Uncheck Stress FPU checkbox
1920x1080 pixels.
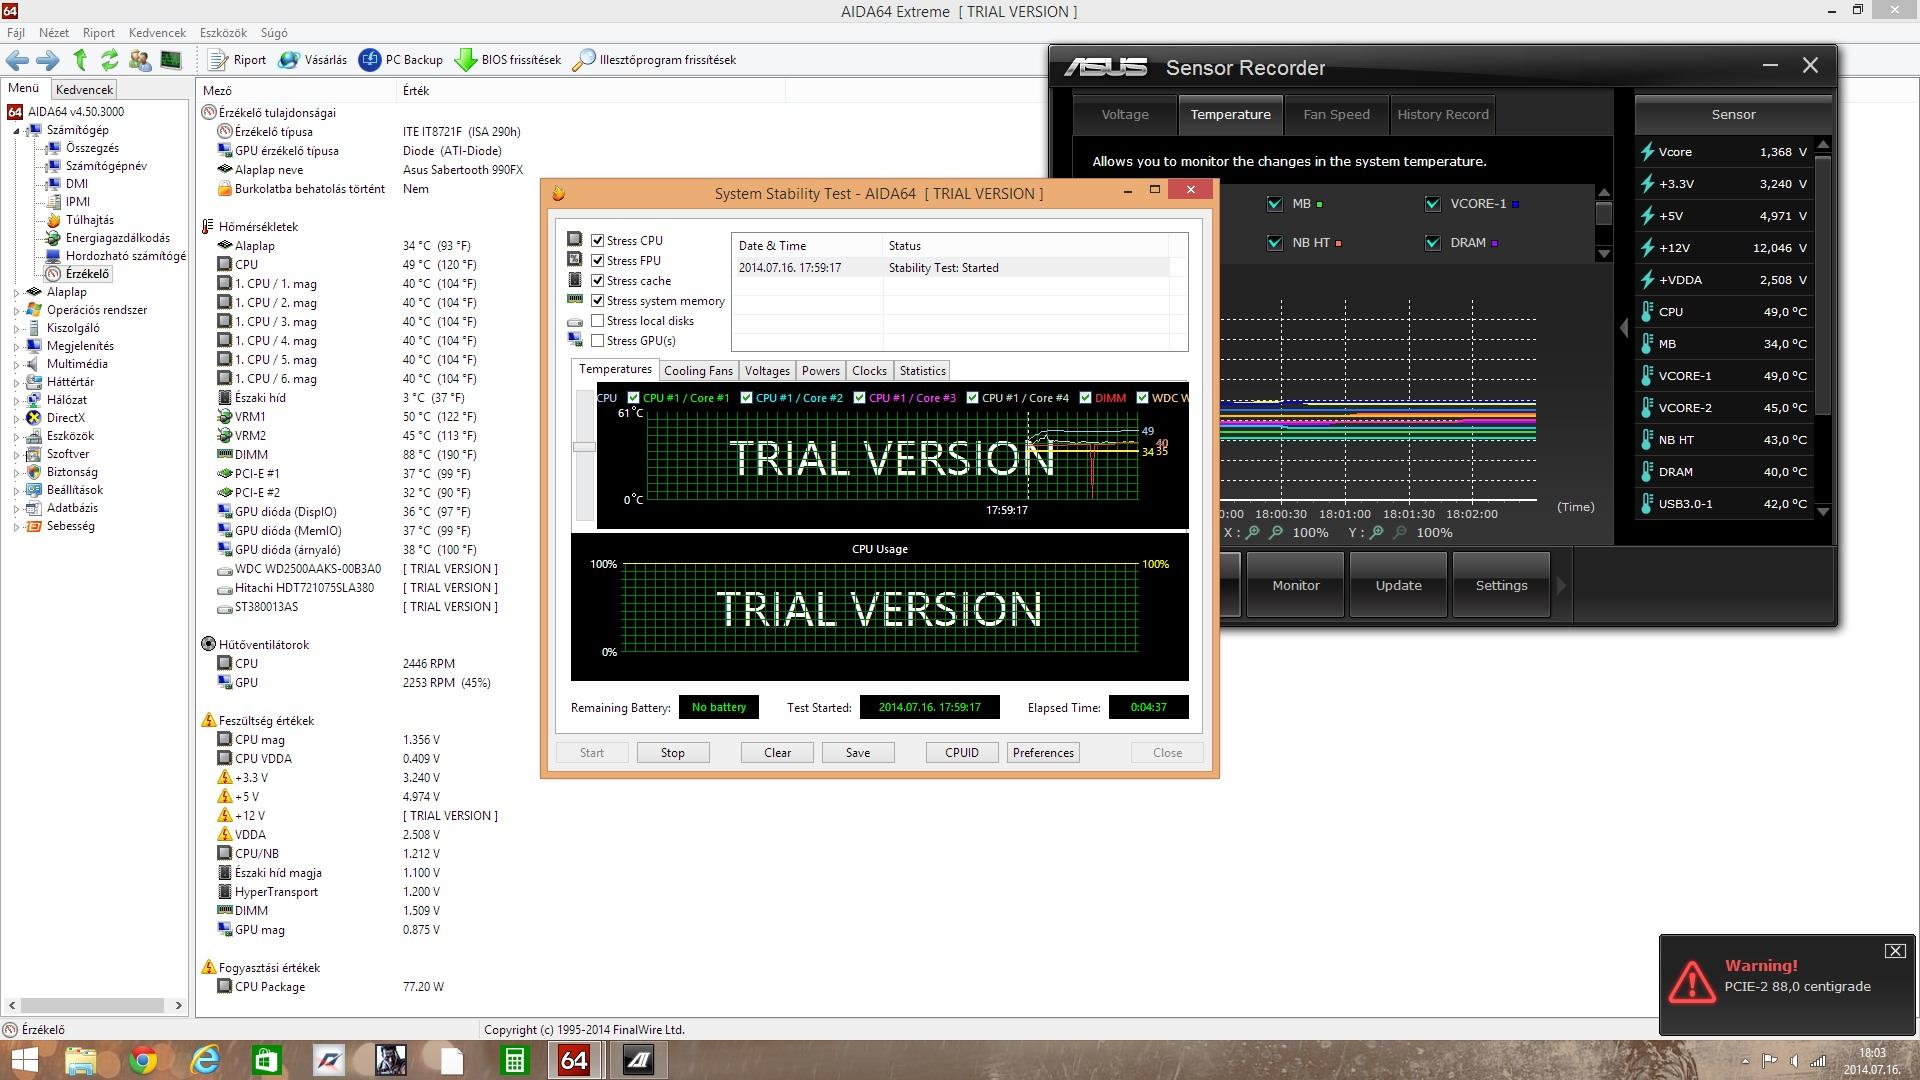598,261
